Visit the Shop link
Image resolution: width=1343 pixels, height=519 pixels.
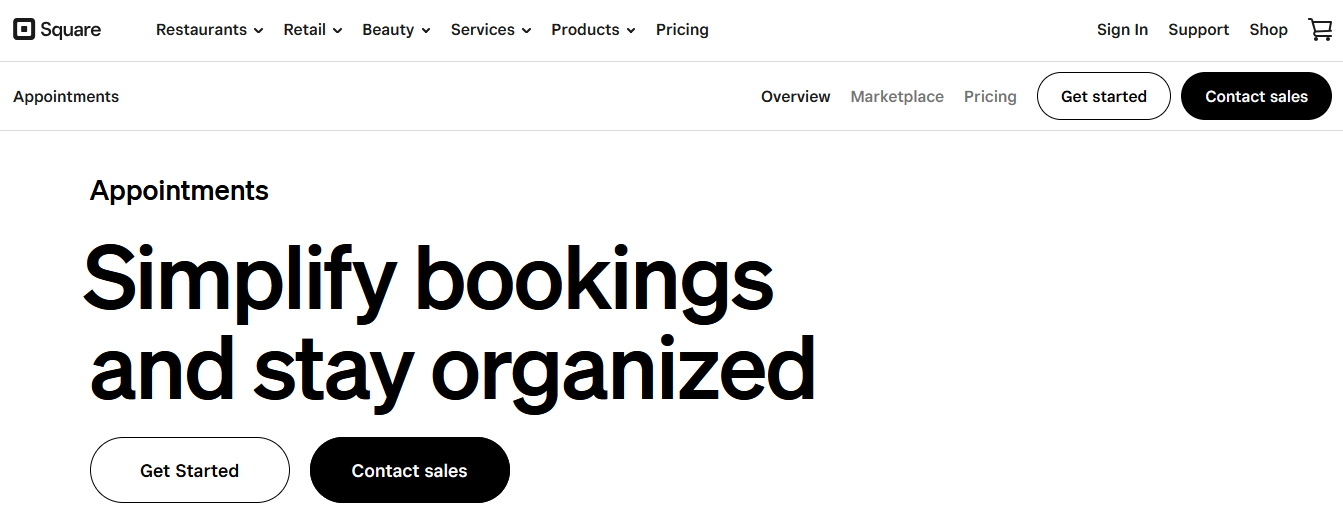1268,30
